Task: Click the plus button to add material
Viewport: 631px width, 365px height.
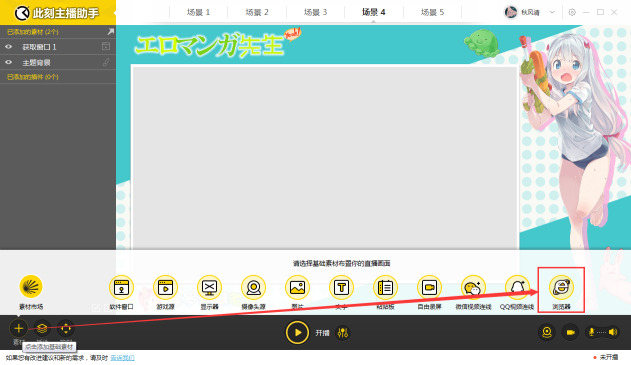Action: pos(19,328)
